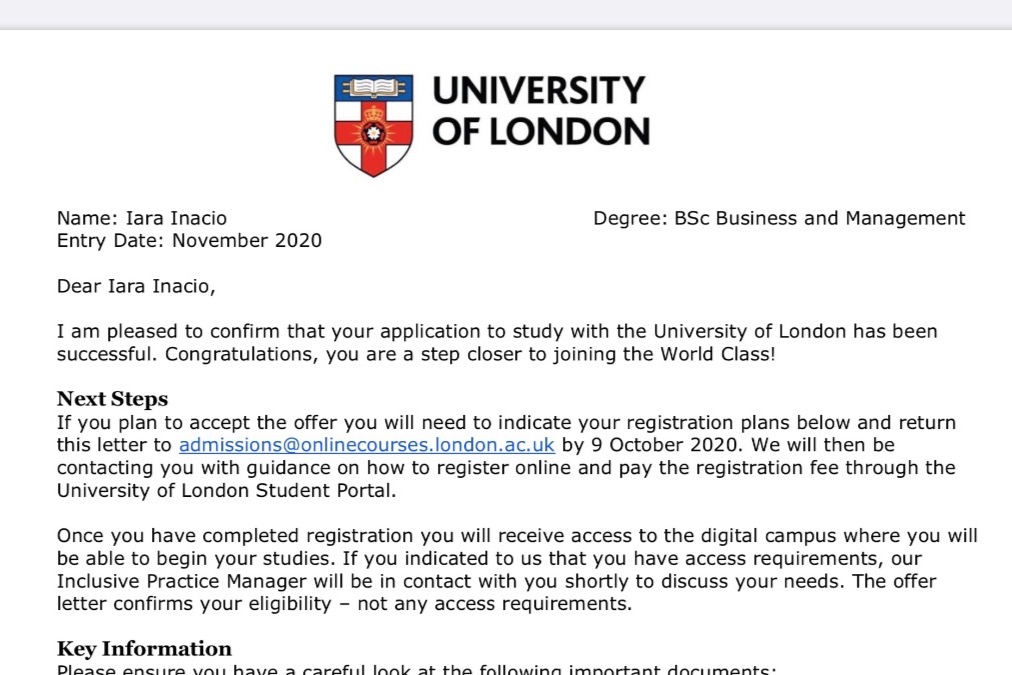Select the Name: Iara Inacio line
1012x675 pixels.
point(142,218)
